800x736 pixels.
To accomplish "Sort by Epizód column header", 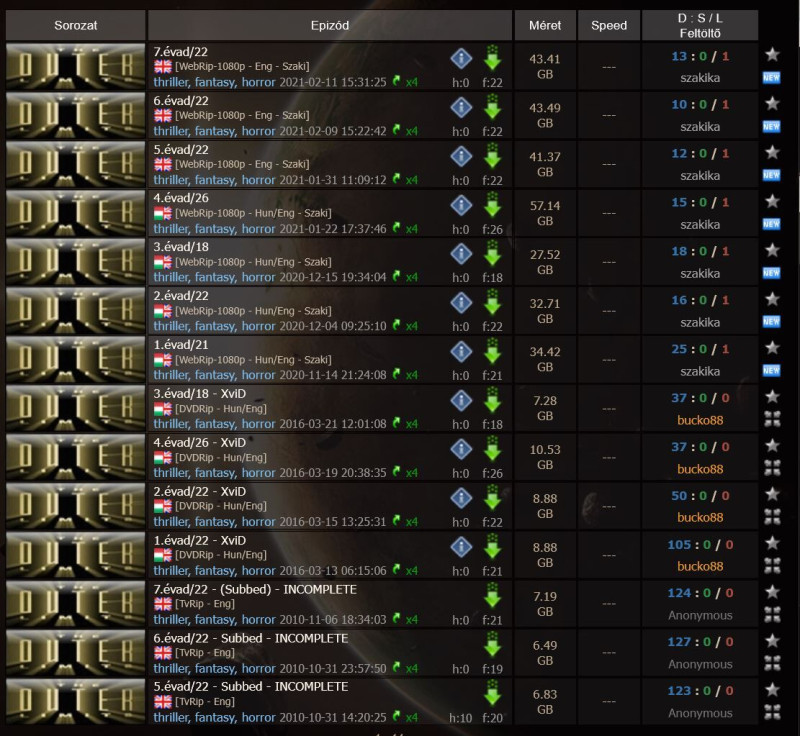I will (330, 26).
